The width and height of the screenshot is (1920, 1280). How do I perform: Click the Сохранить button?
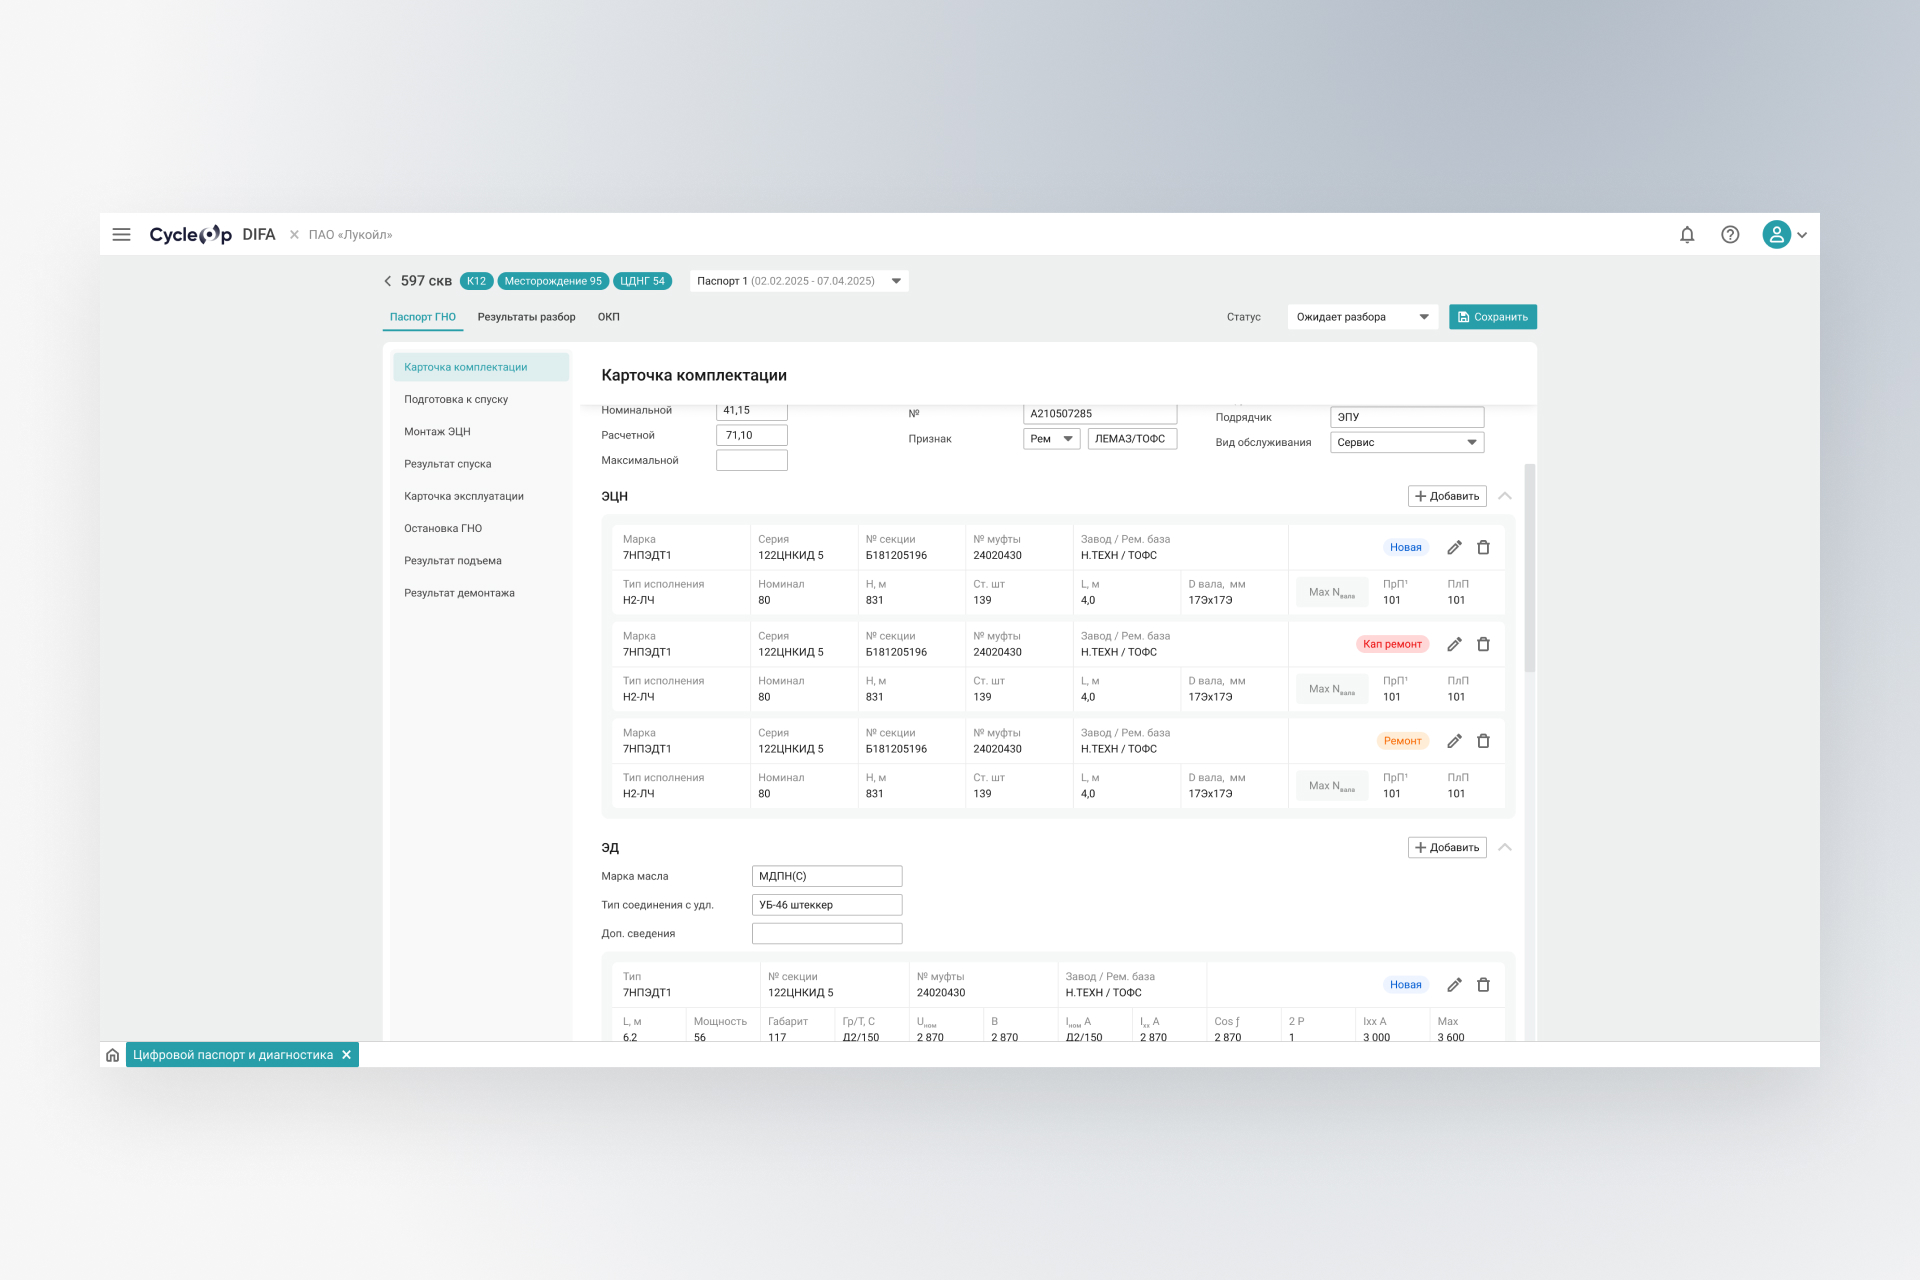pos(1492,317)
